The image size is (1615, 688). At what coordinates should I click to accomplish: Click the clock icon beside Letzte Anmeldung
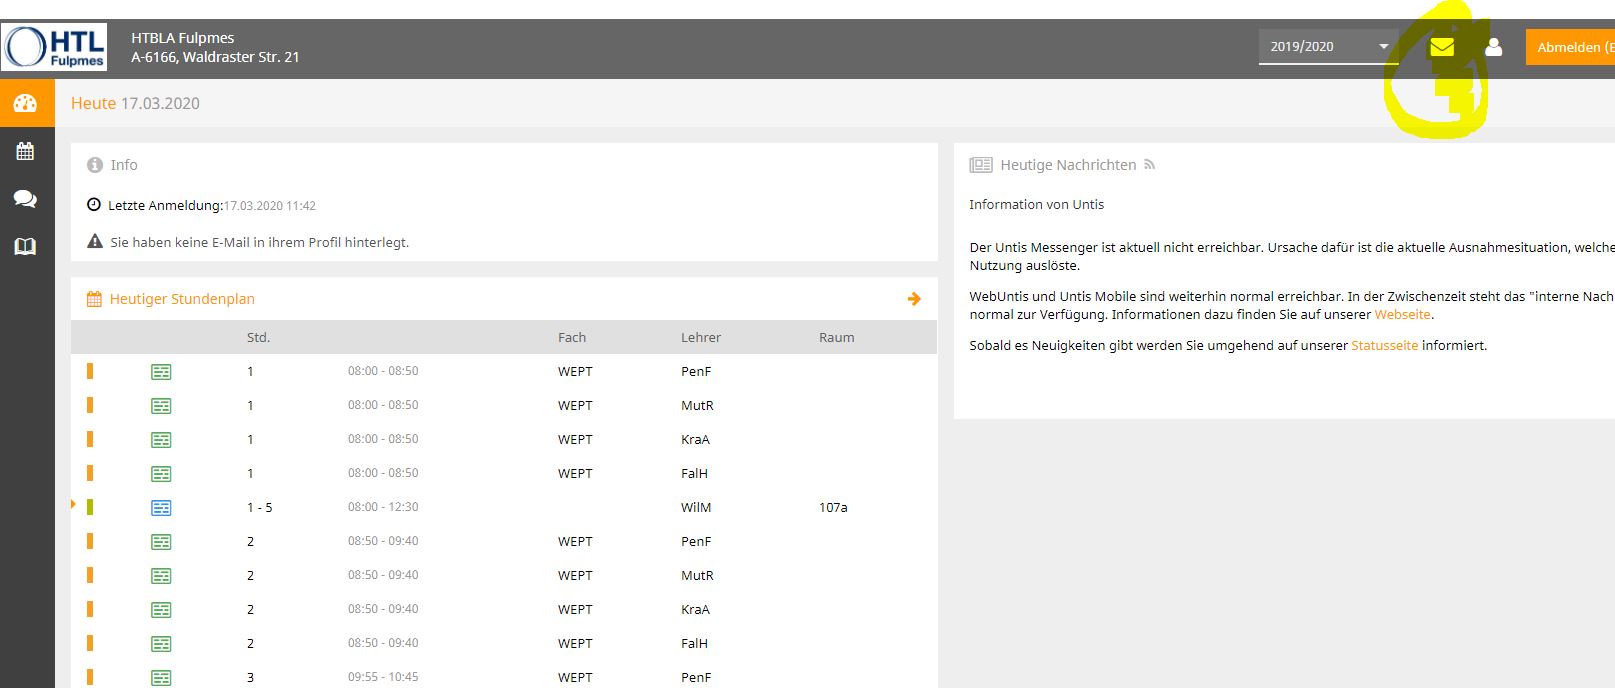pyautogui.click(x=94, y=205)
